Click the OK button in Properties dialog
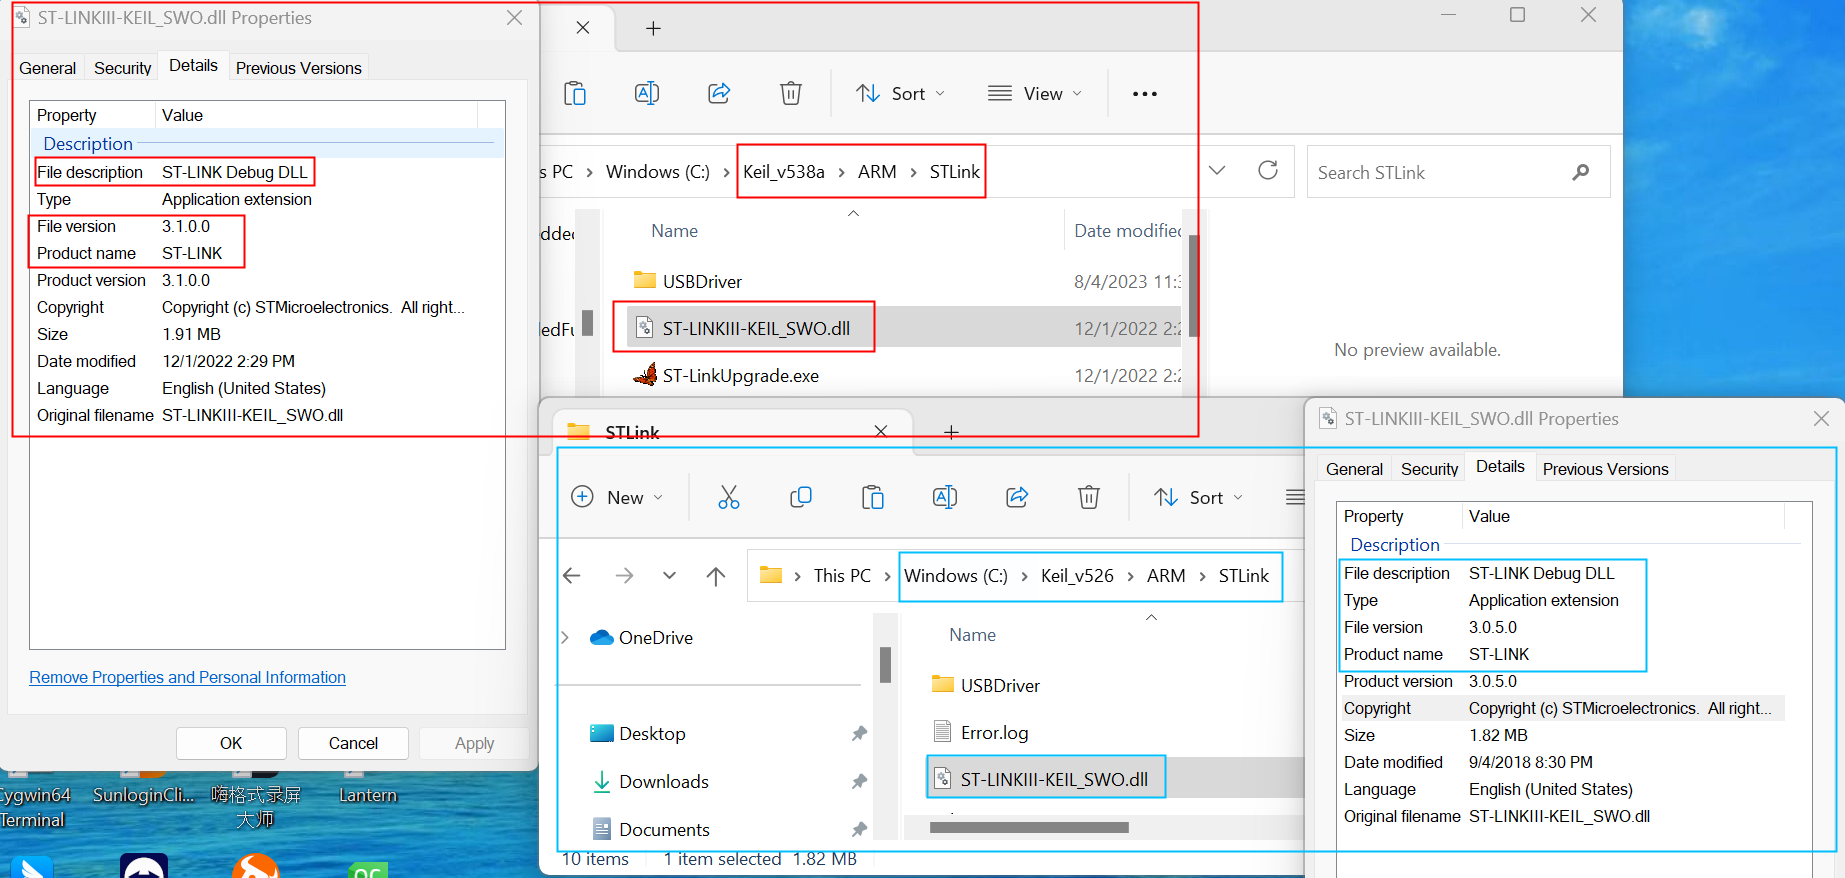Viewport: 1845px width, 878px height. point(231,743)
